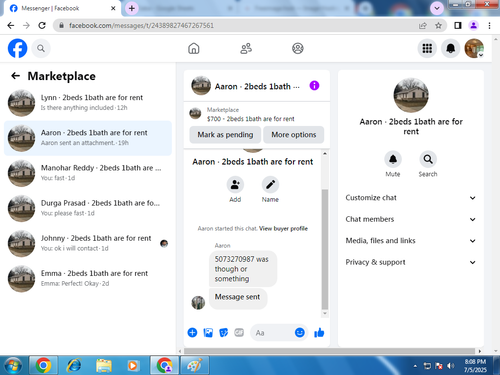Open new browser tab with plus button

click(x=132, y=8)
